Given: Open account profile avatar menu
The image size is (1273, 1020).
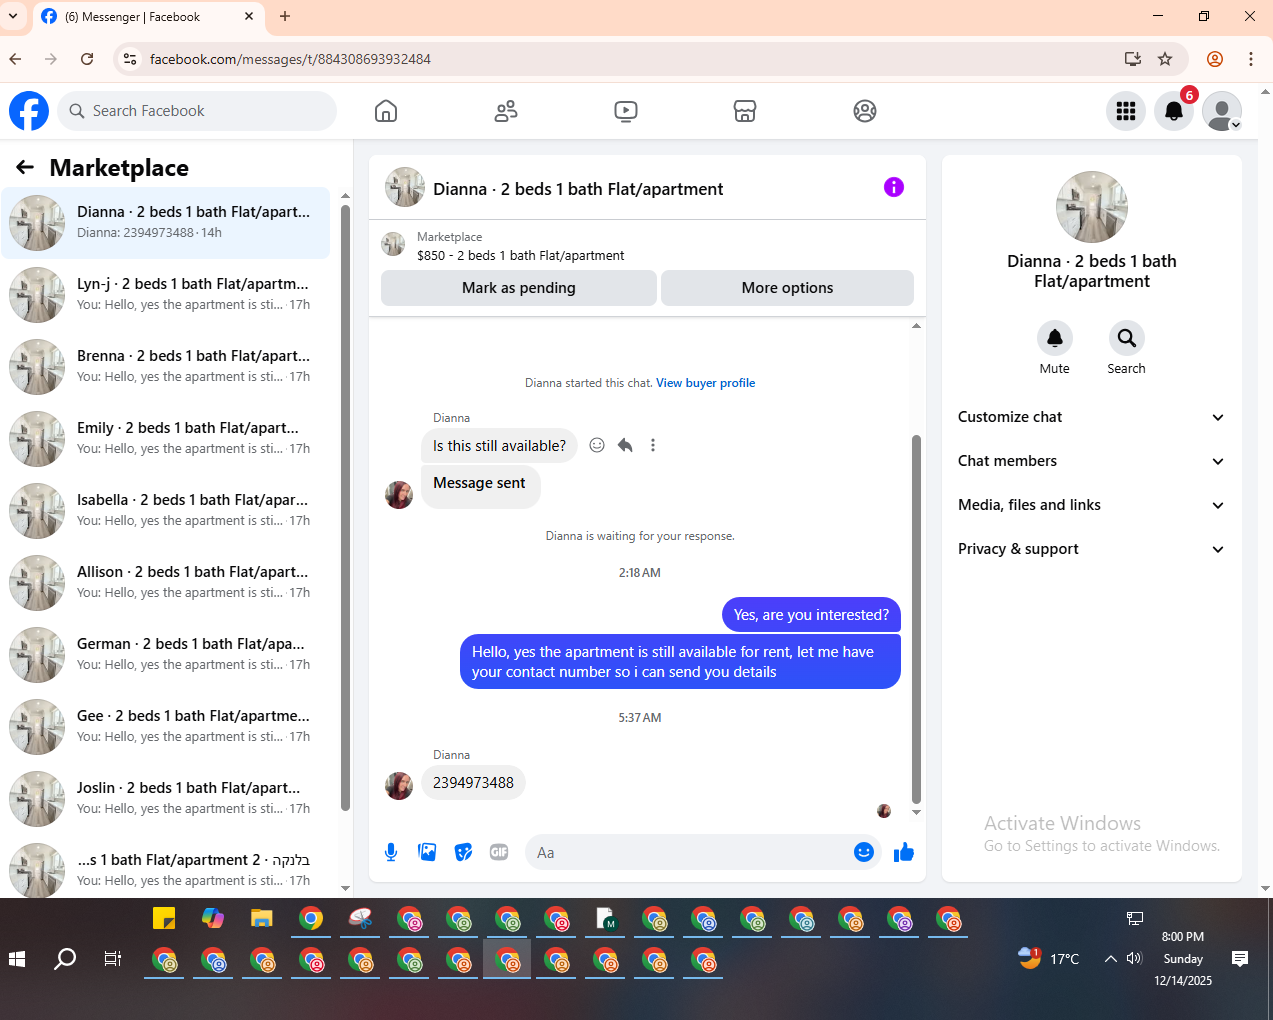Looking at the screenshot, I should coord(1222,111).
